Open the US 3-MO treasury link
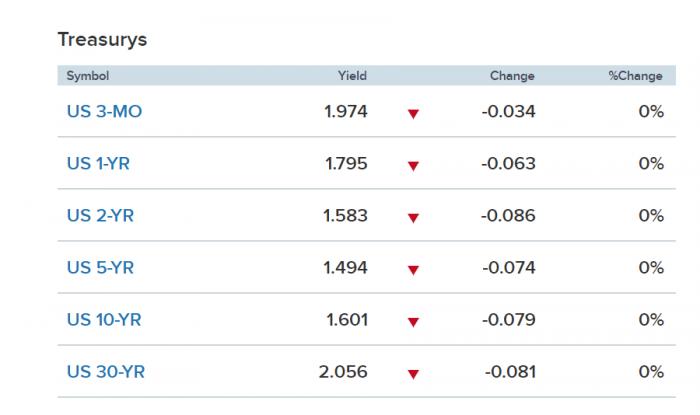The height and width of the screenshot is (415, 700). point(104,112)
